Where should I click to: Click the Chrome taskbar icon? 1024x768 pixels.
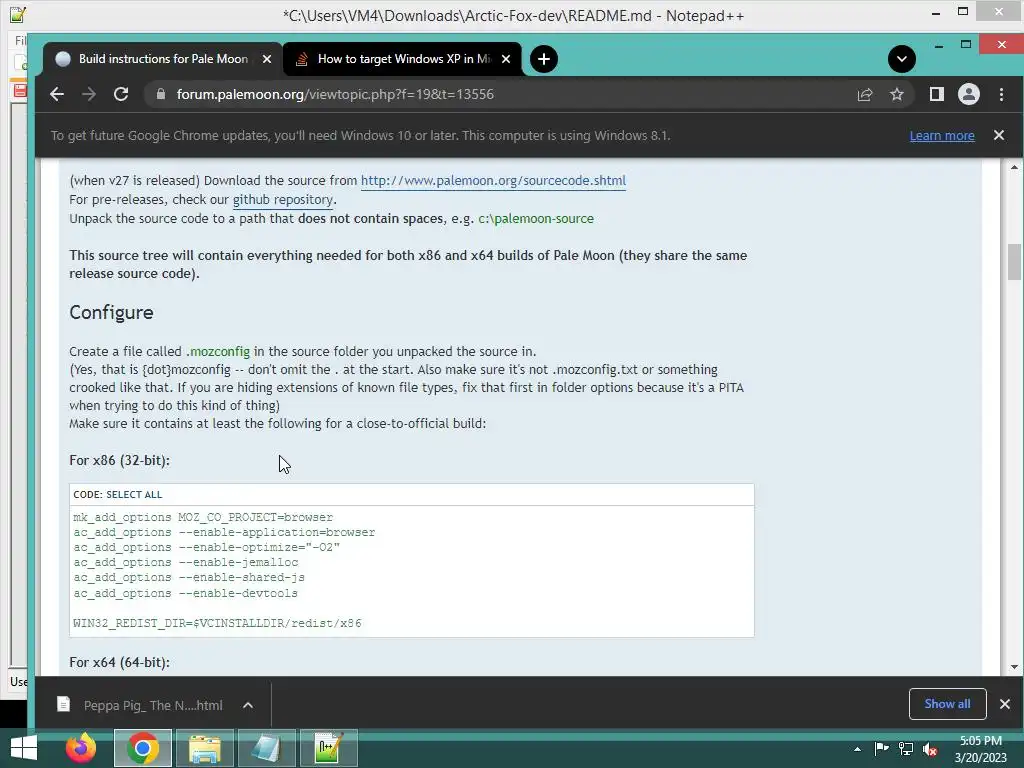(143, 748)
